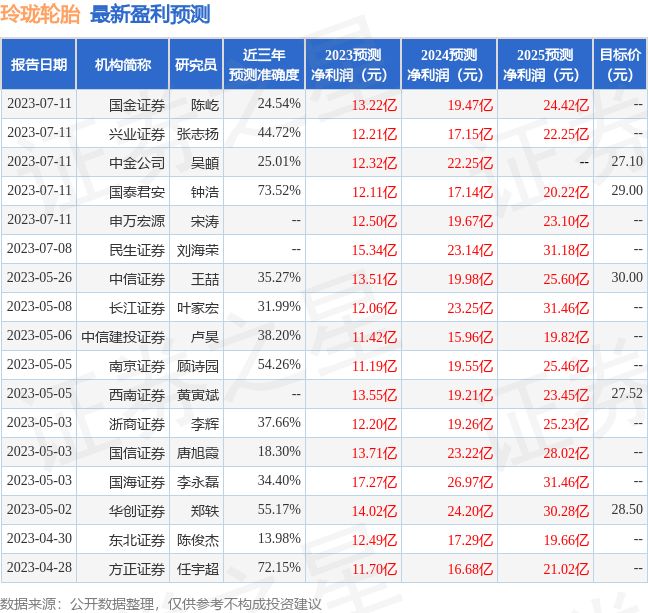Click the 玲珑轮胎 title text
648x613 pixels.
click(40, 14)
